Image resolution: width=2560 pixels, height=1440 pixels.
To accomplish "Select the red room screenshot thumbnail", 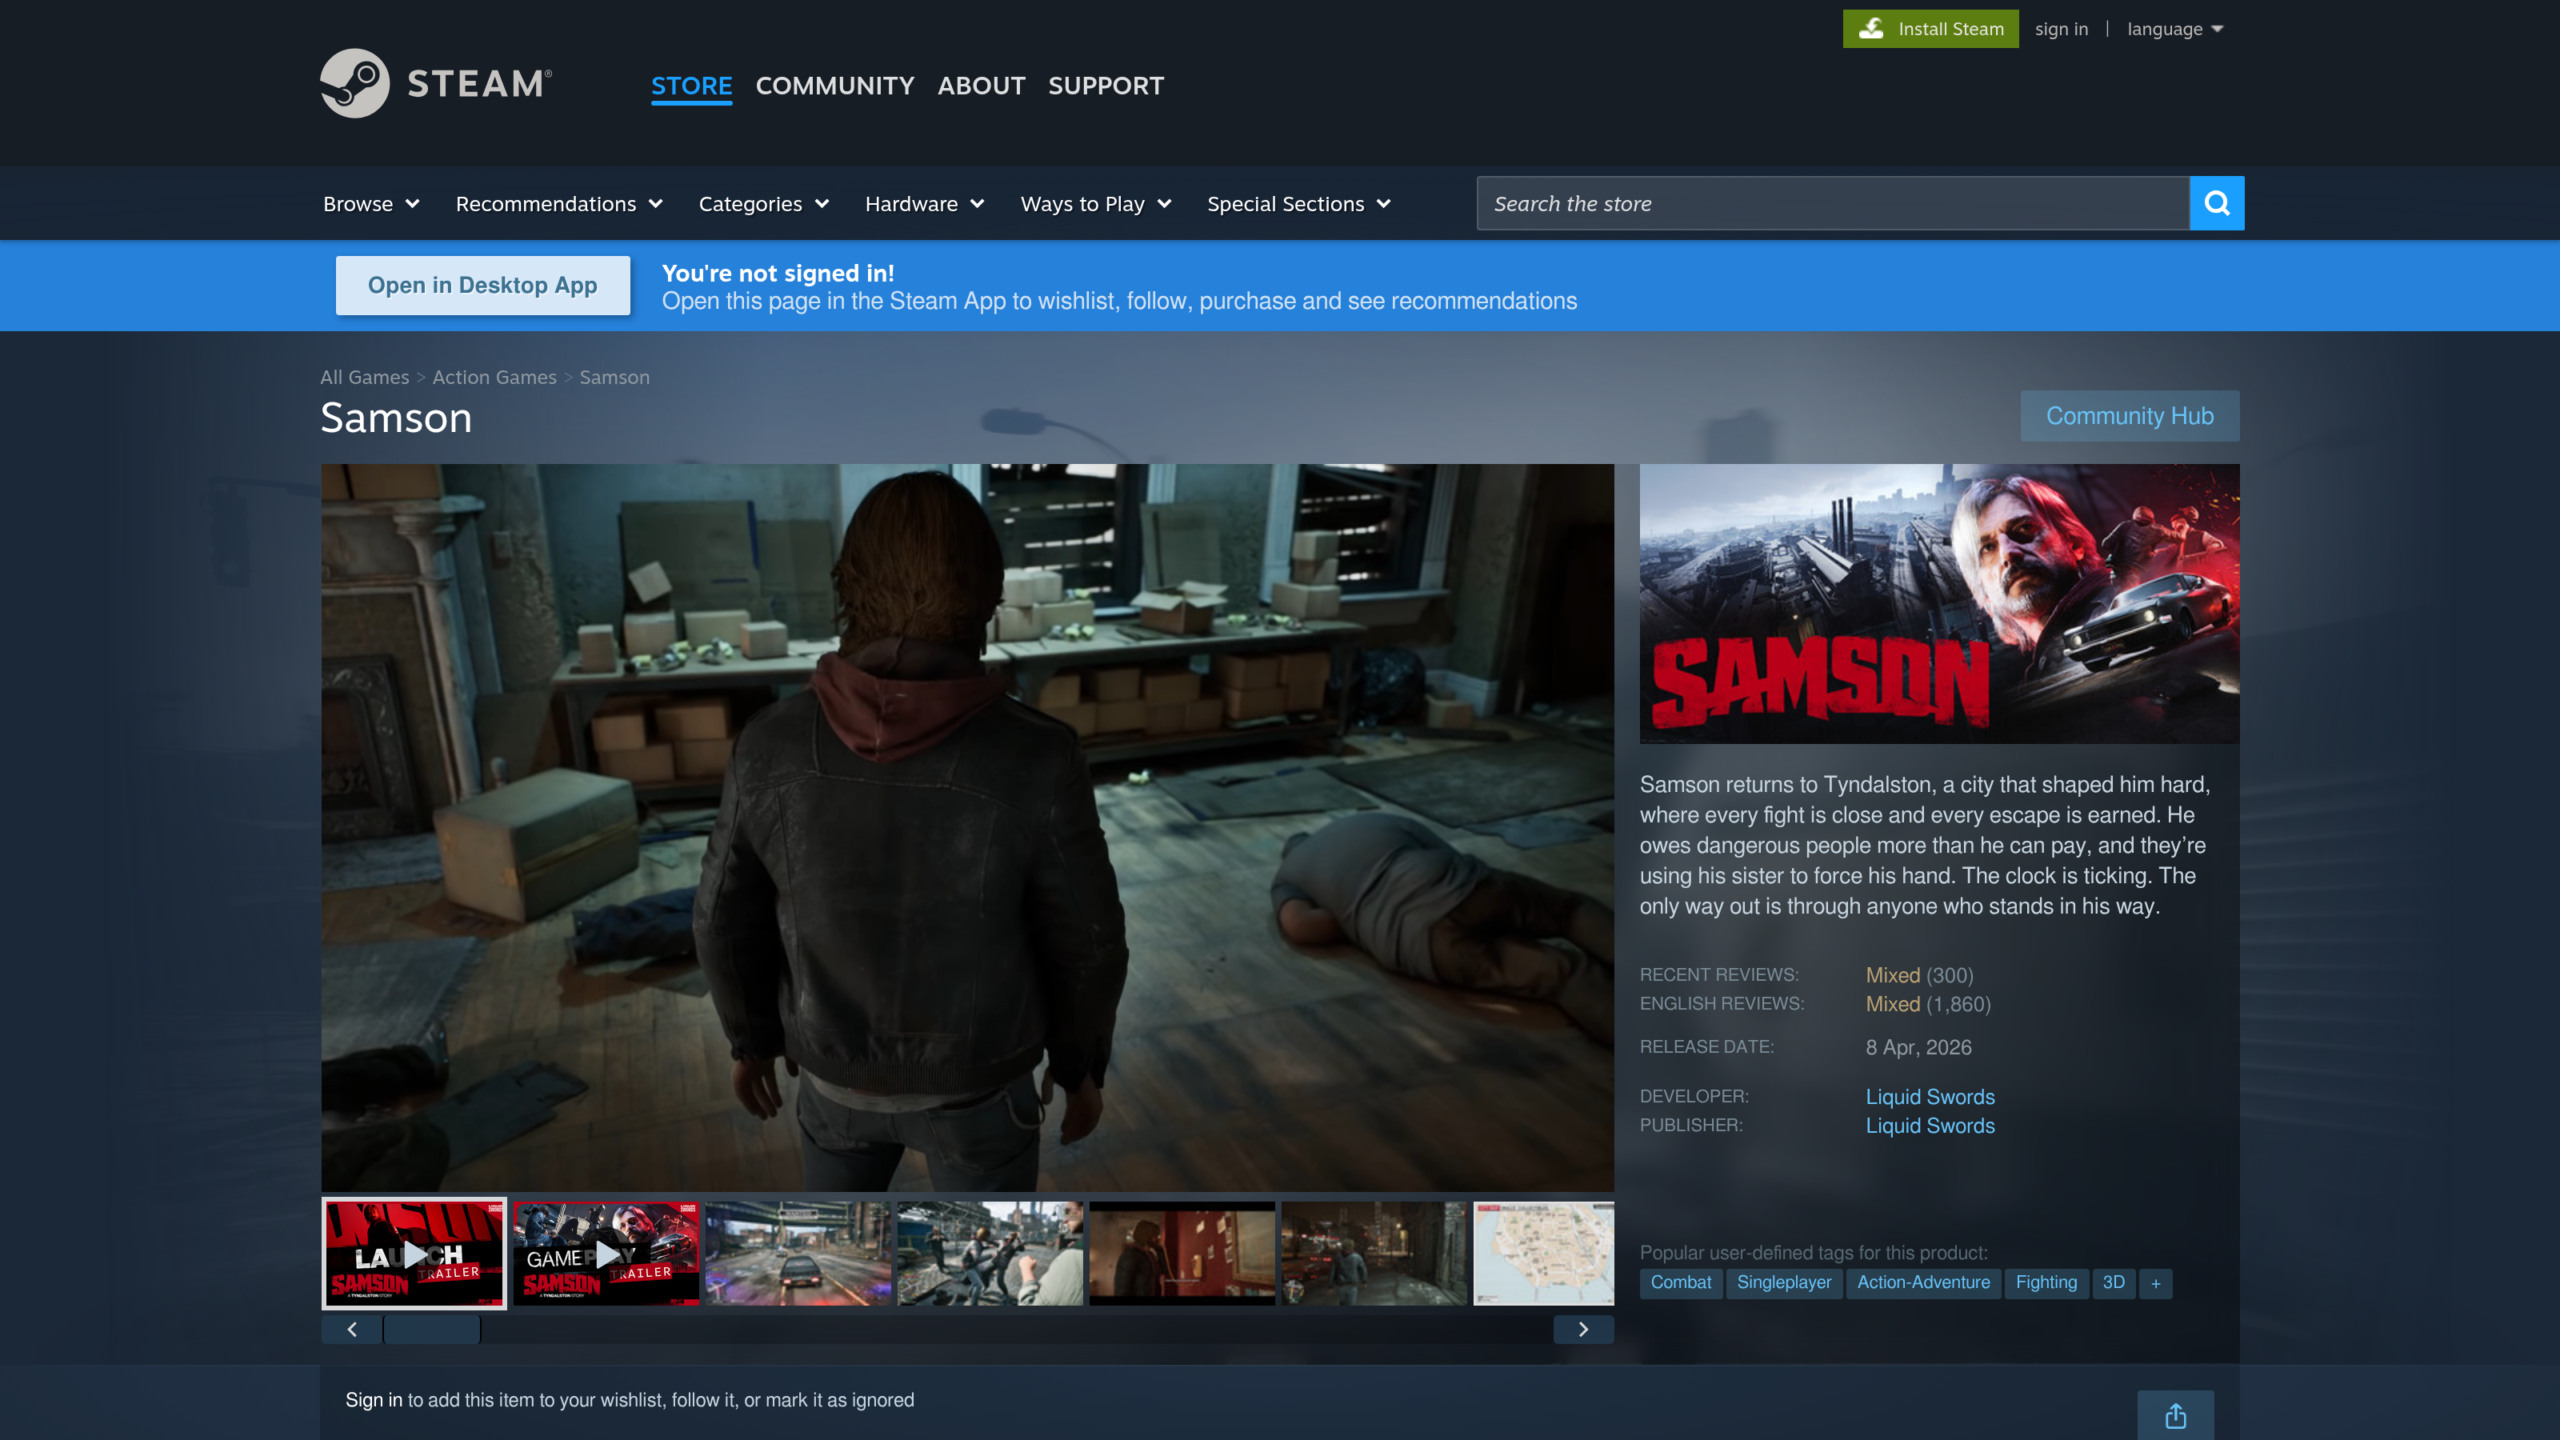I will 1182,1253.
